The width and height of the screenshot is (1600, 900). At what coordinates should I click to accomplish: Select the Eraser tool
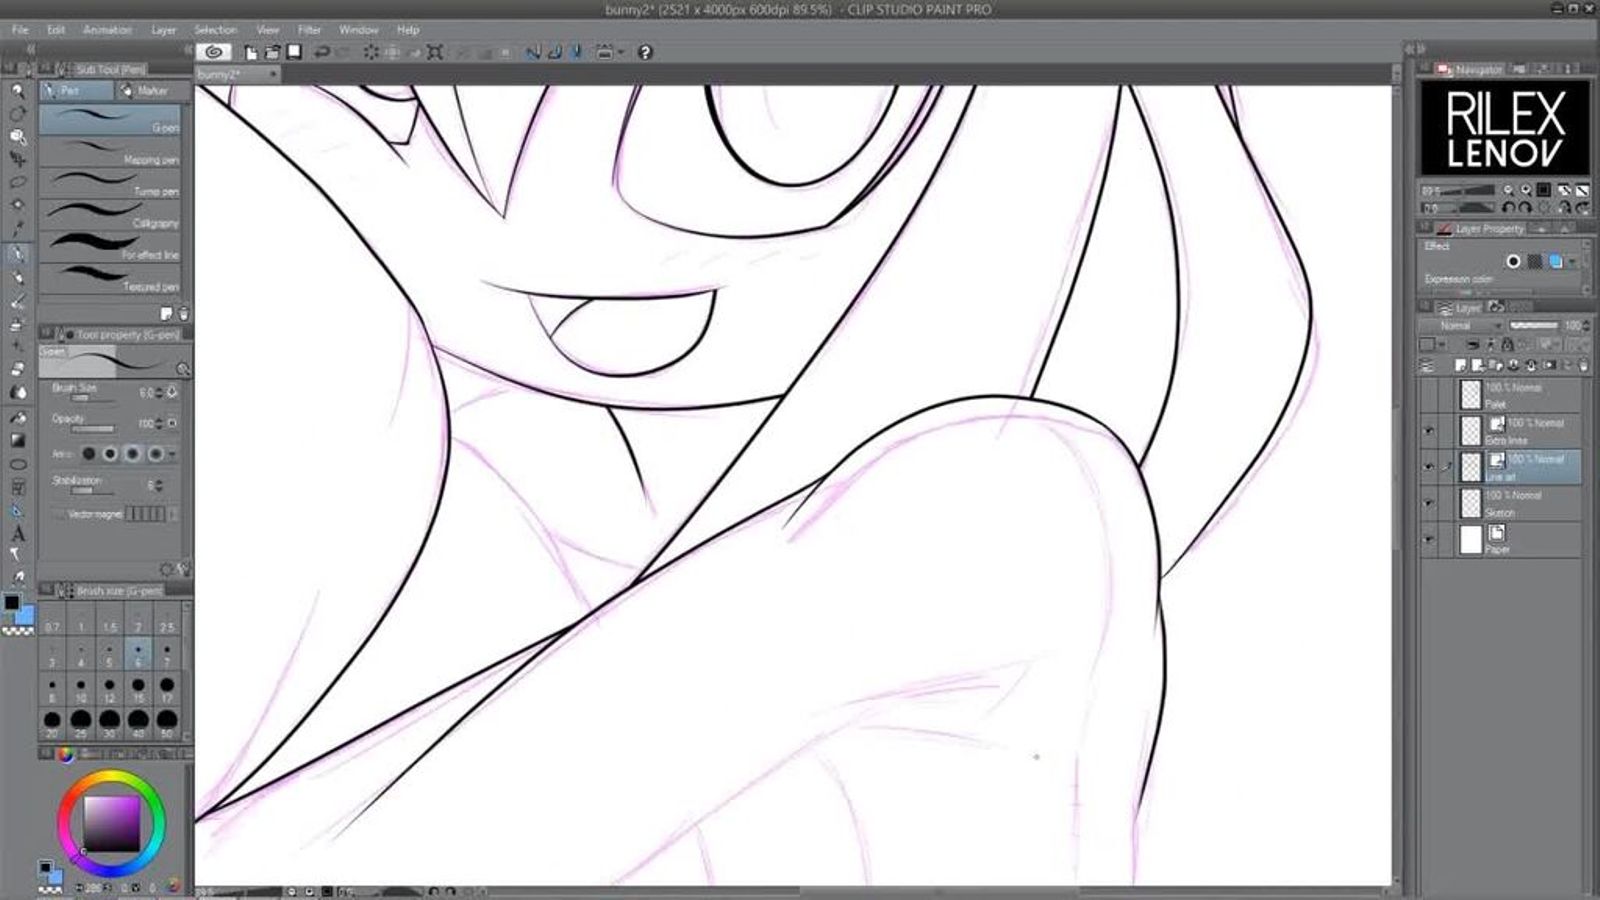(17, 369)
